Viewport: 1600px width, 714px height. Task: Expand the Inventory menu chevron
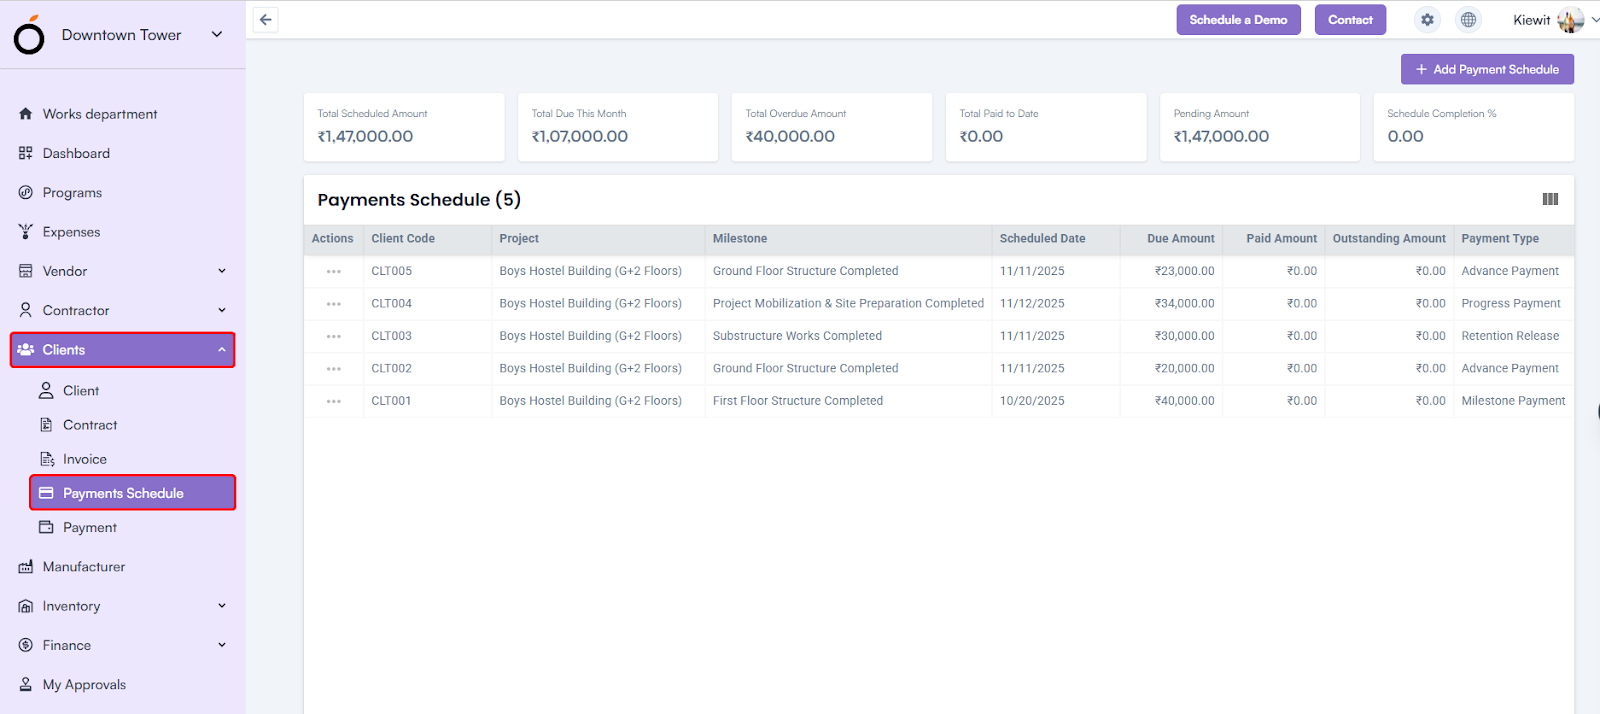[x=222, y=606]
